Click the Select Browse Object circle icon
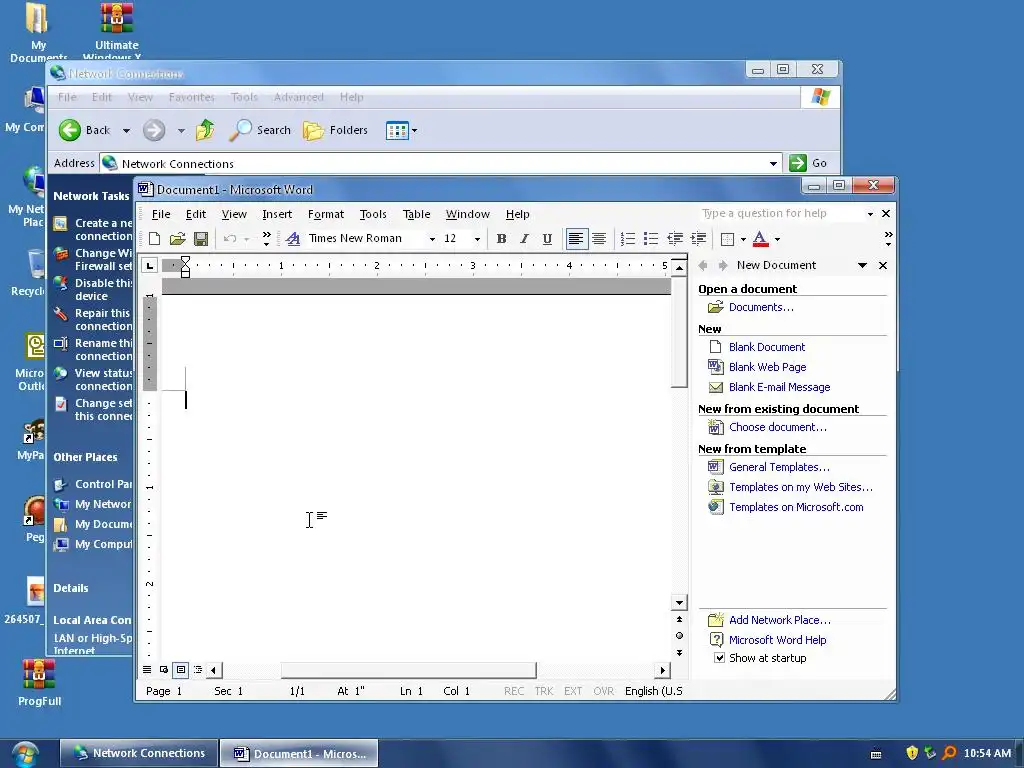Screen dimensions: 1024x768 pos(679,635)
